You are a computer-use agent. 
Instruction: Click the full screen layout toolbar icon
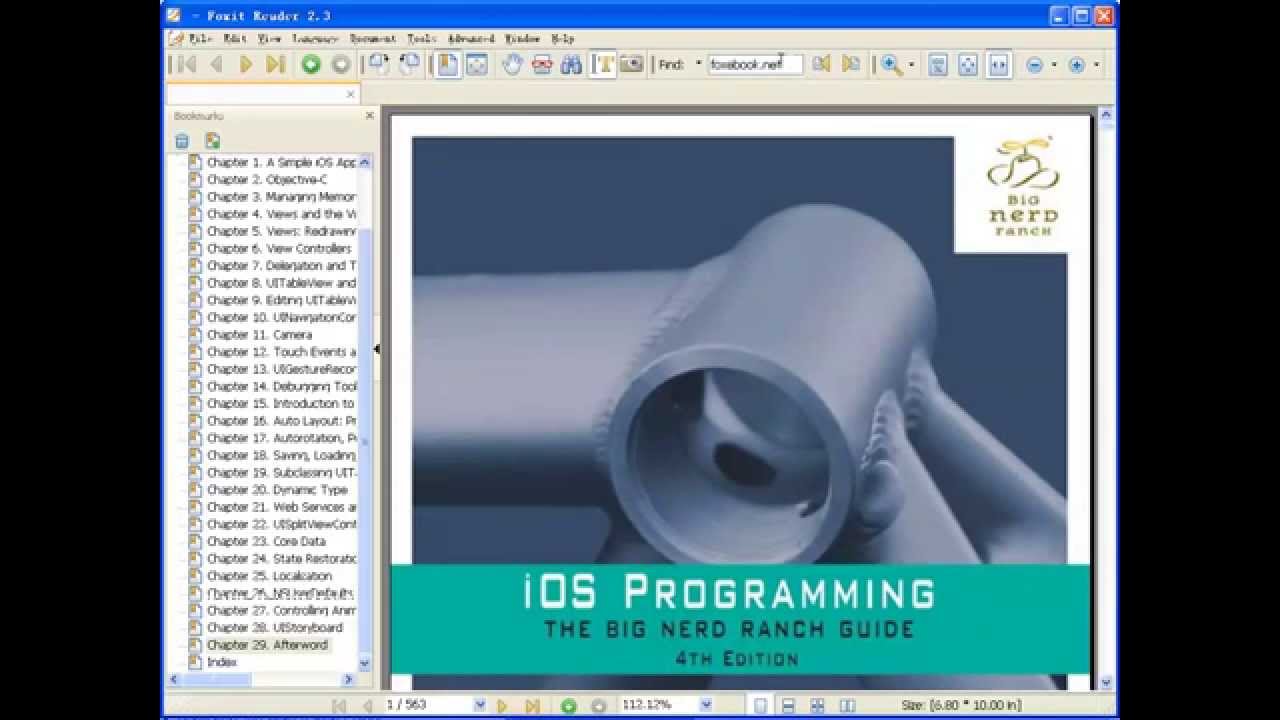tap(477, 65)
